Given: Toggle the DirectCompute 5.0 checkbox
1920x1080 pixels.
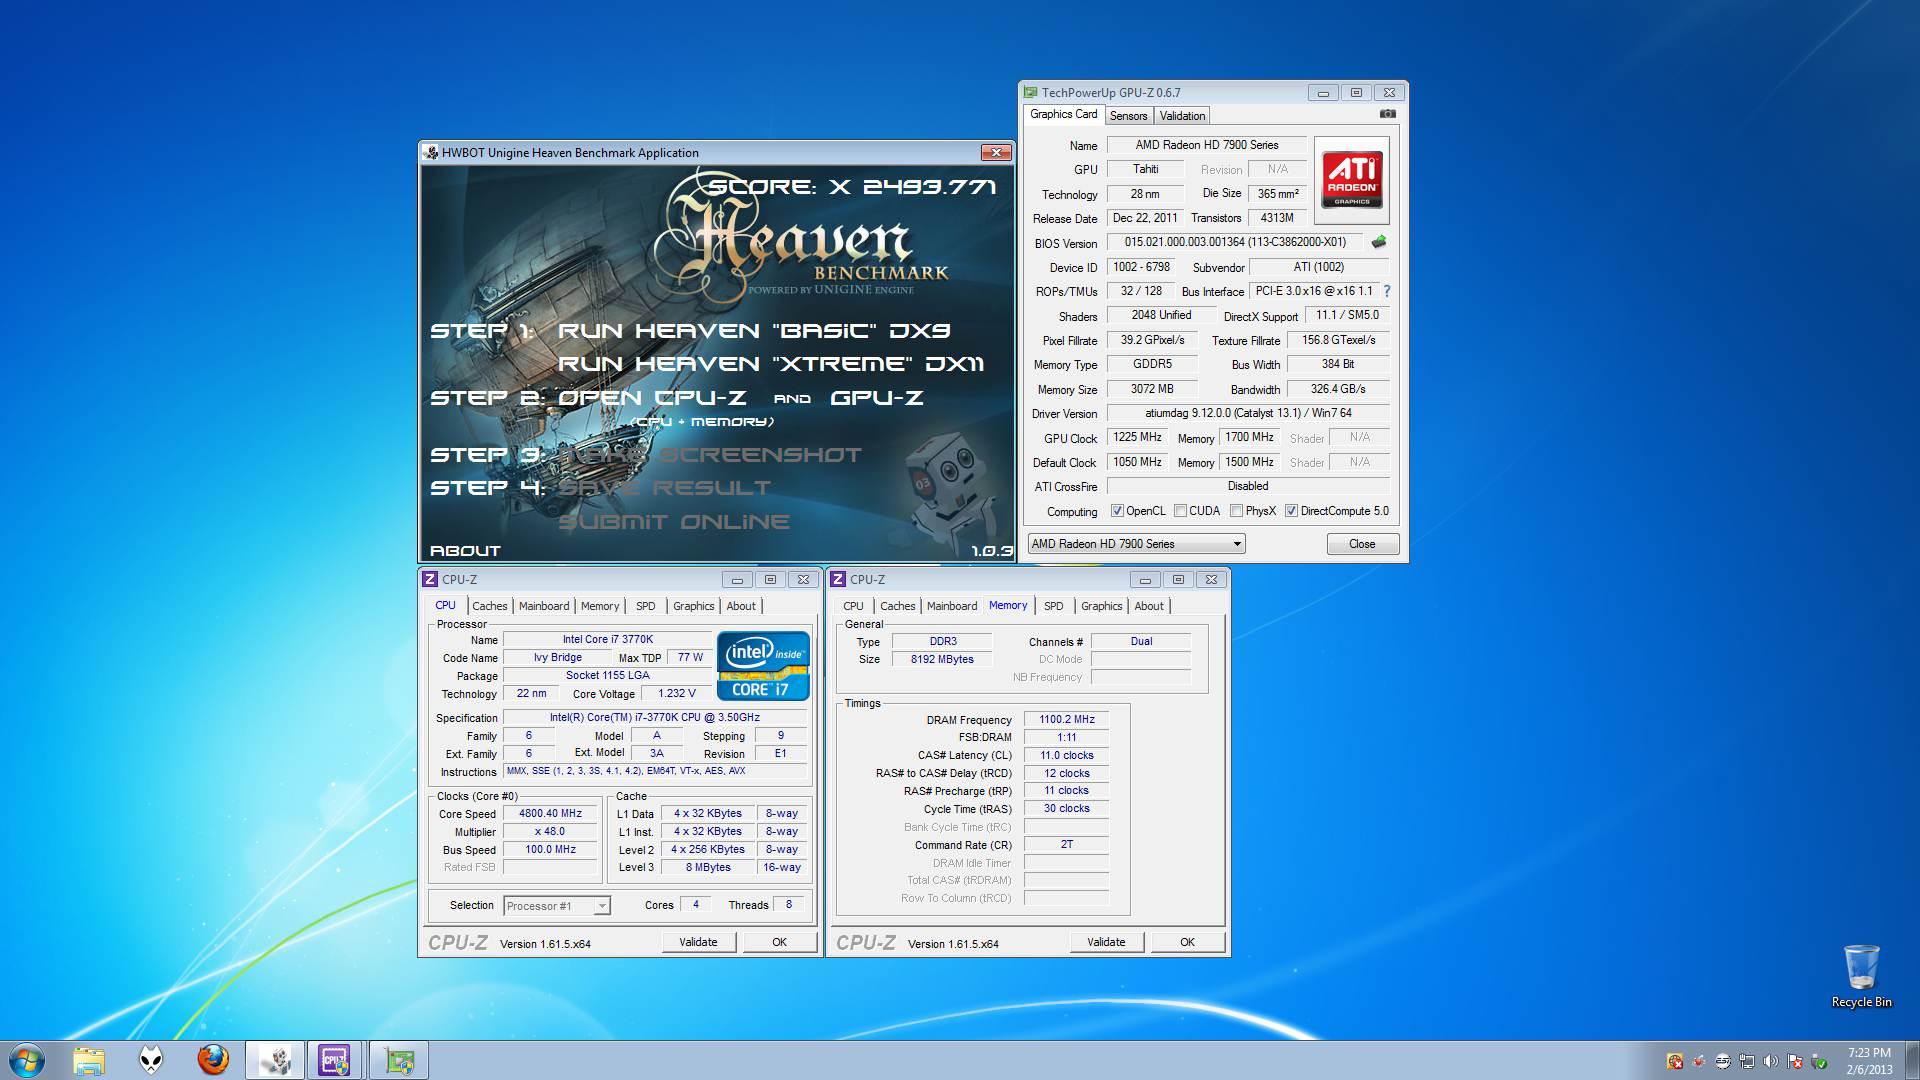Looking at the screenshot, I should coord(1291,511).
